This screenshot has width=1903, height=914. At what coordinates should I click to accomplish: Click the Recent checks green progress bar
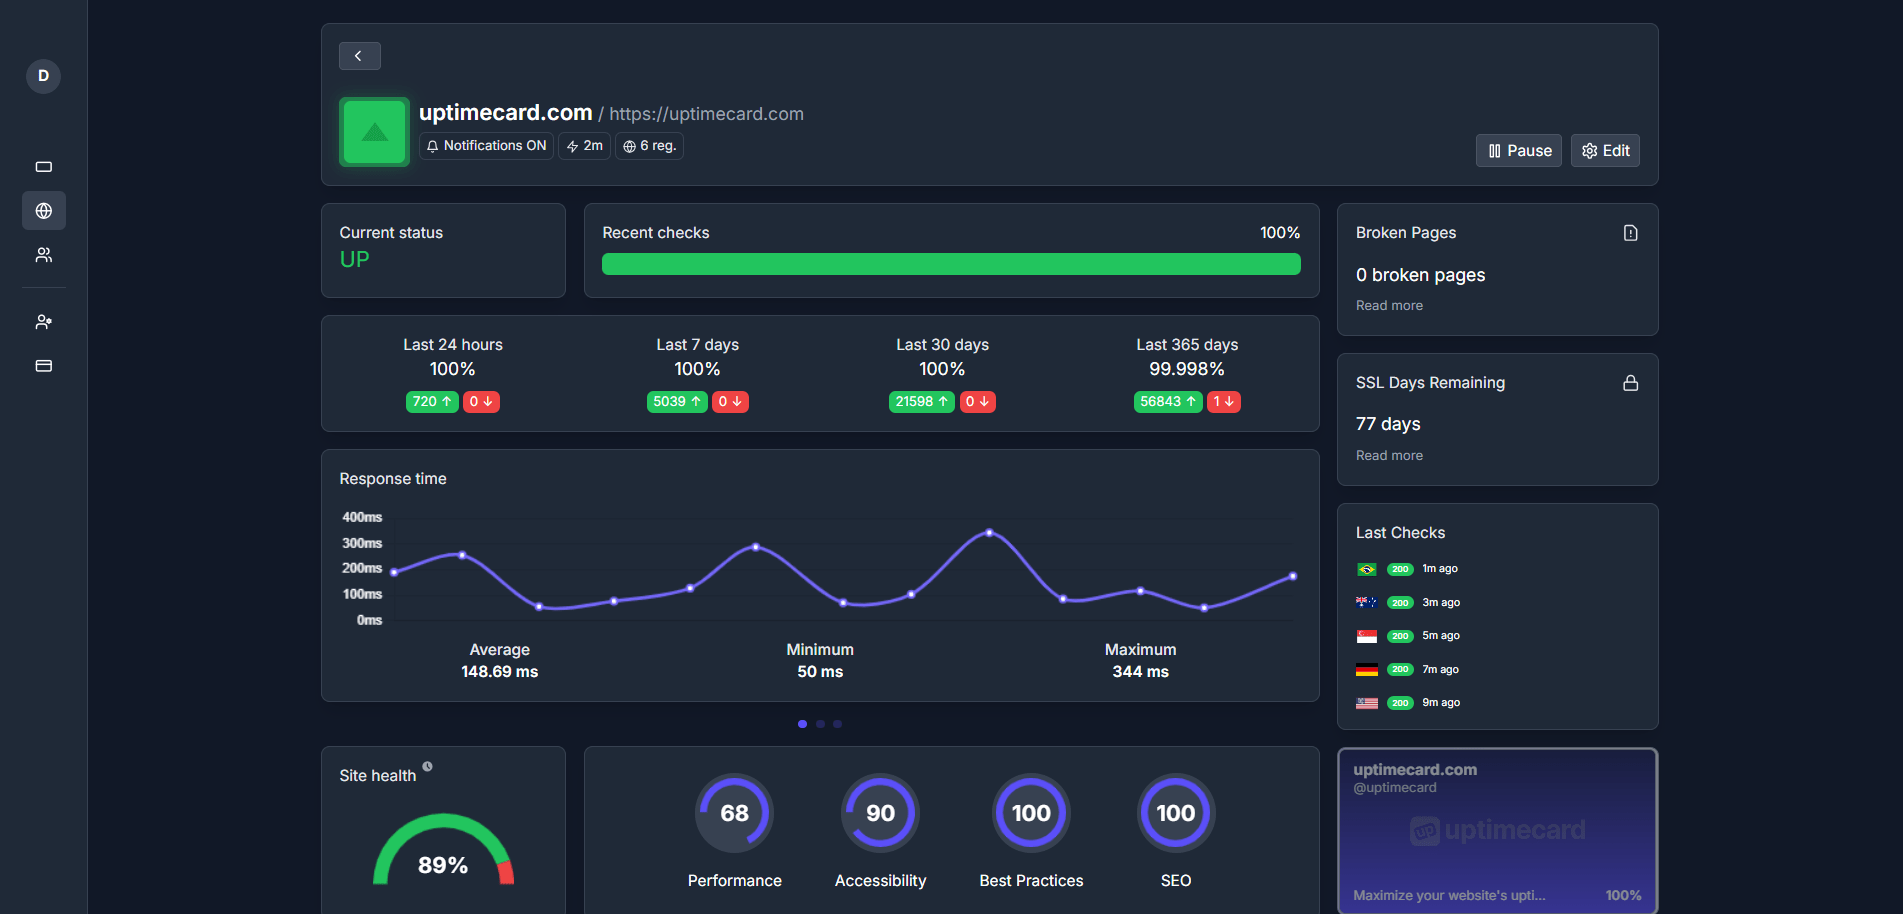point(951,264)
